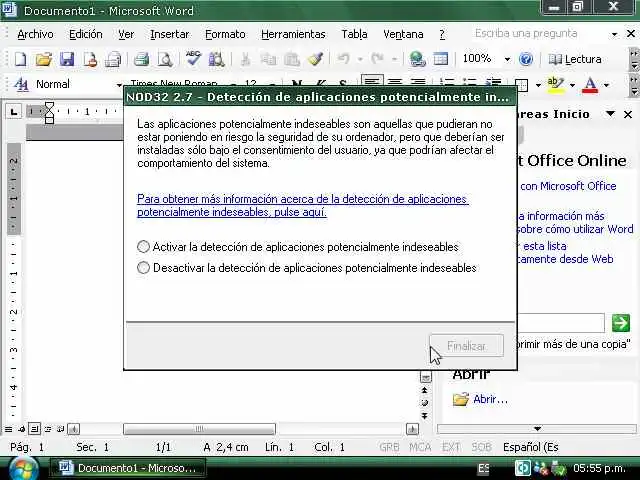Screen dimensions: 640x480
Task: Run the ABC spelling check
Action: tap(193, 59)
